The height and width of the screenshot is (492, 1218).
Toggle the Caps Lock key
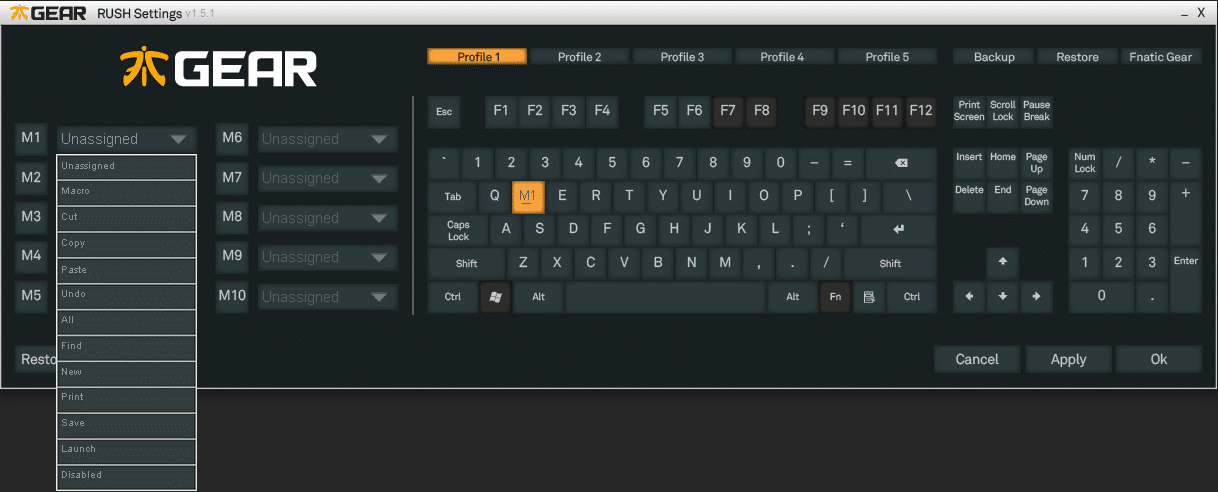click(x=458, y=231)
